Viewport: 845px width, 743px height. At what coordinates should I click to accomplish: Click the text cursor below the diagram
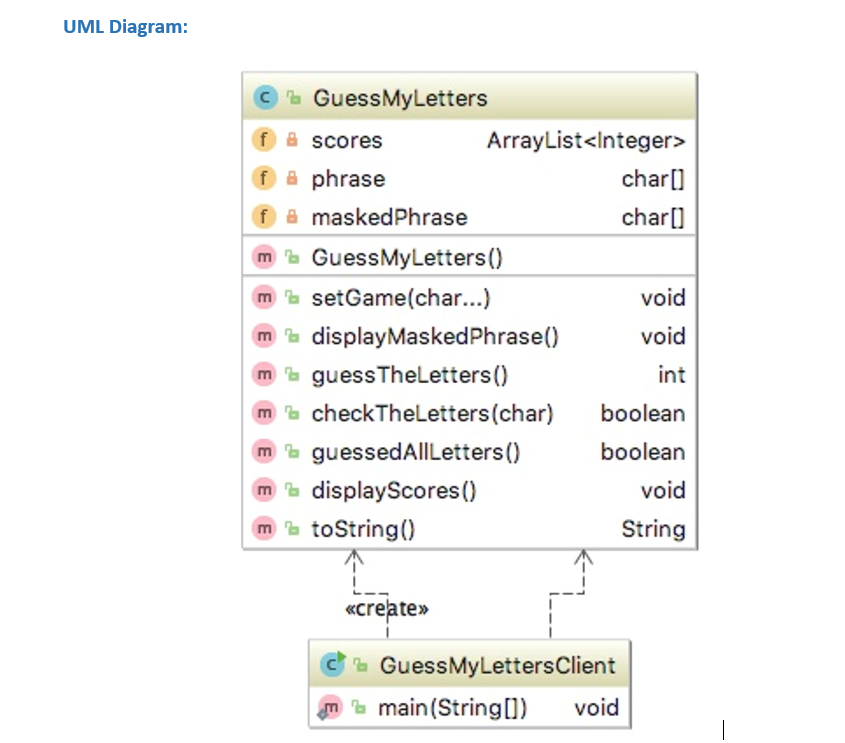[x=723, y=729]
